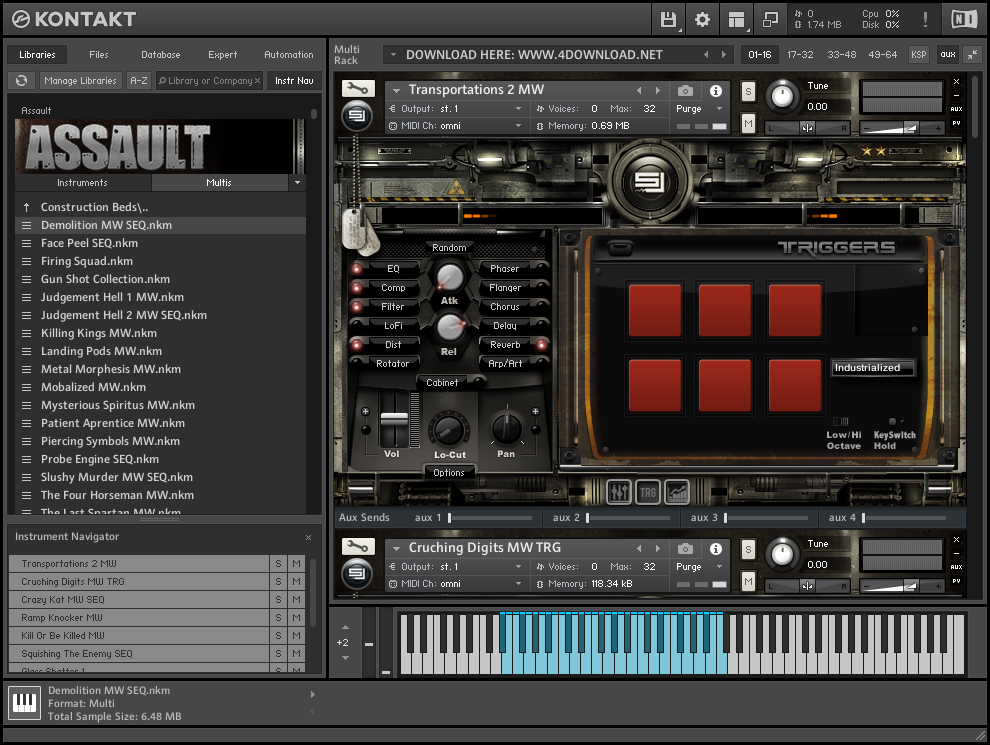
Task: Toggle the Comp effect LED
Action: 357,288
